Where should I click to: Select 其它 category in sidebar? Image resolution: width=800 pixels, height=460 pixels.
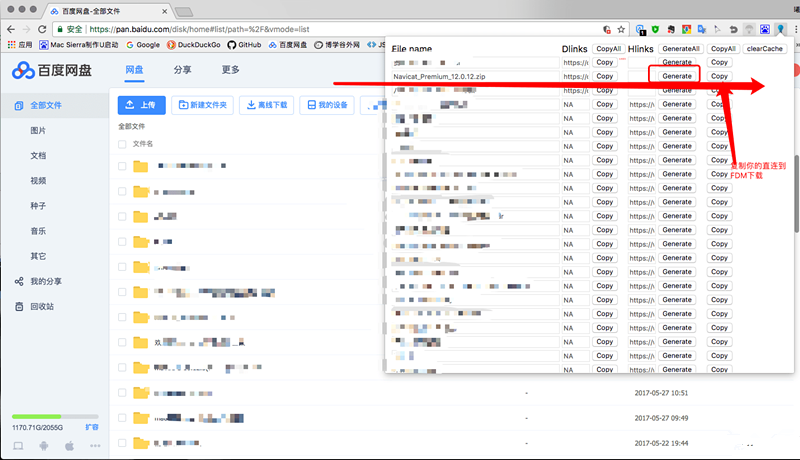(38, 256)
